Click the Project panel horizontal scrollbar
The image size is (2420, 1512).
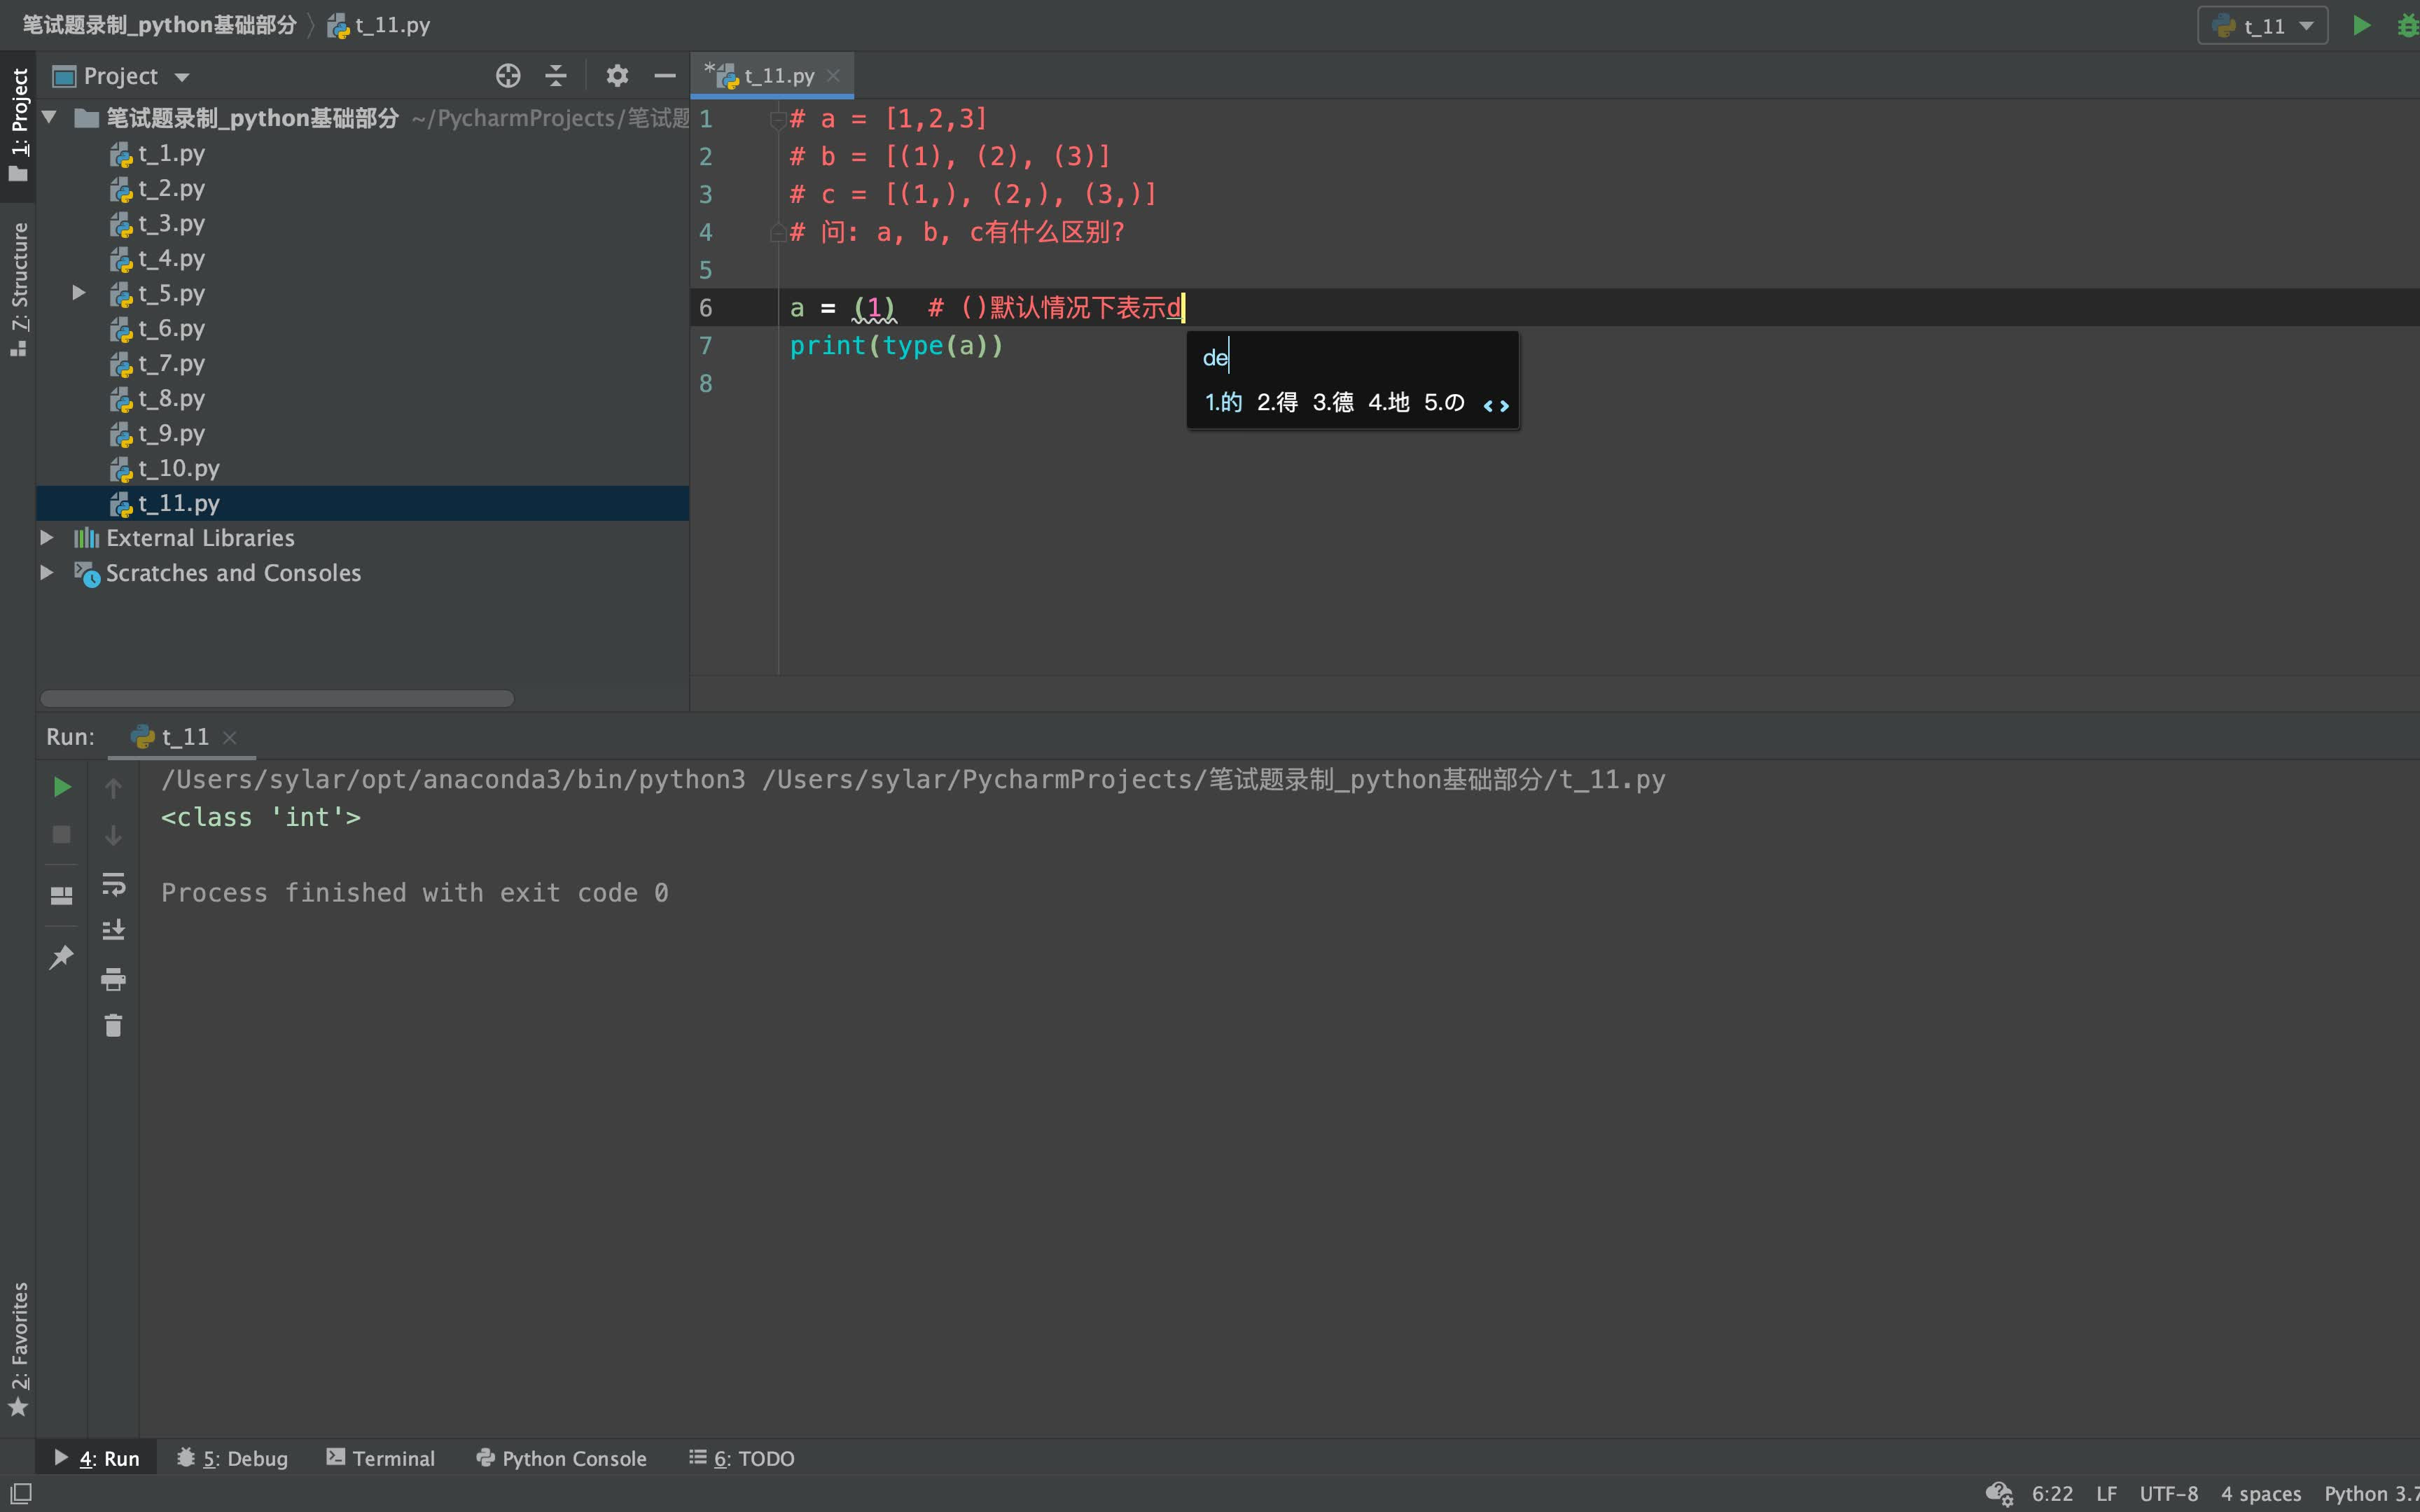[277, 698]
